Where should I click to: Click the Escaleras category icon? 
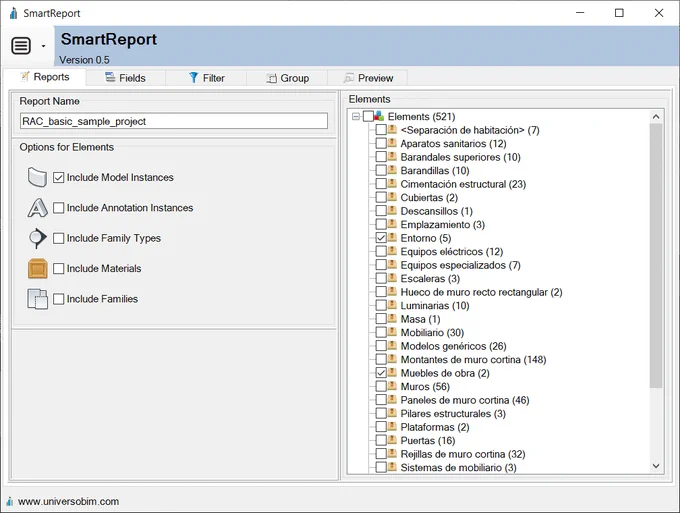click(392, 278)
